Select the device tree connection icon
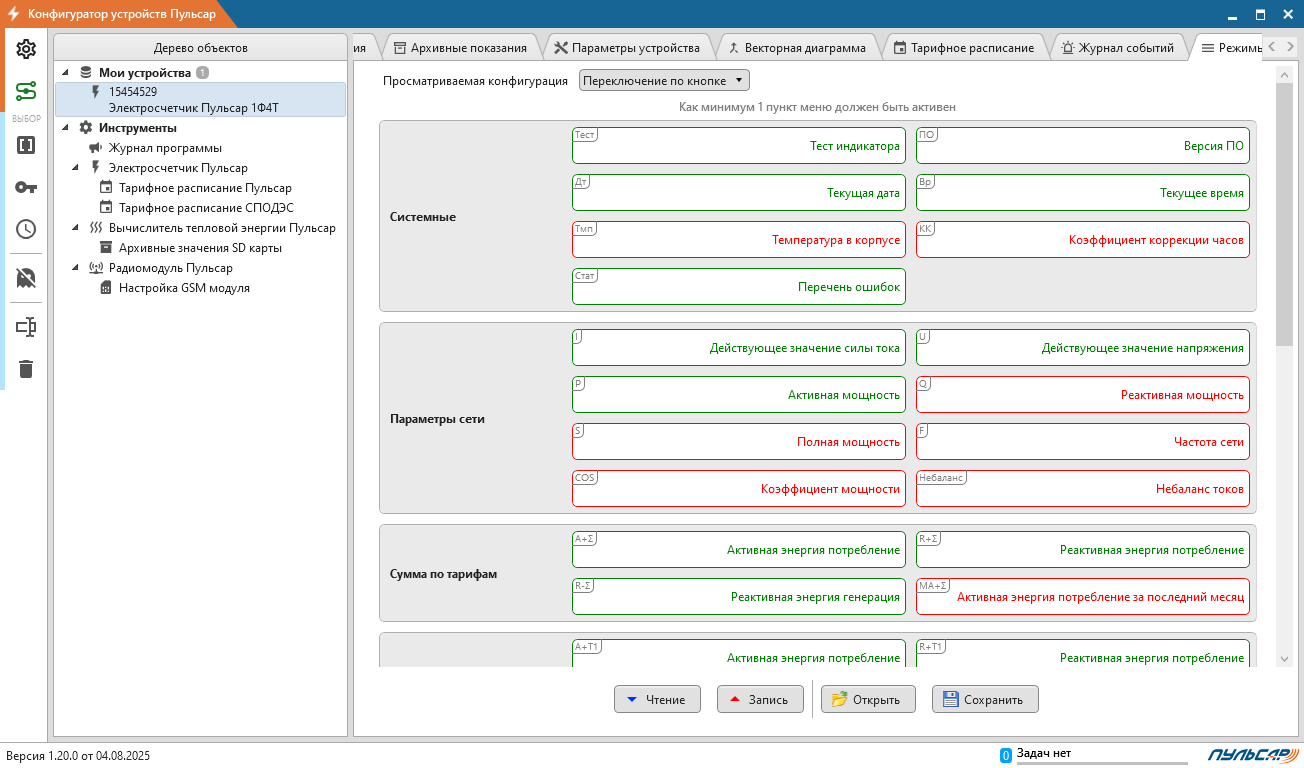1304x768 pixels. pyautogui.click(x=26, y=92)
